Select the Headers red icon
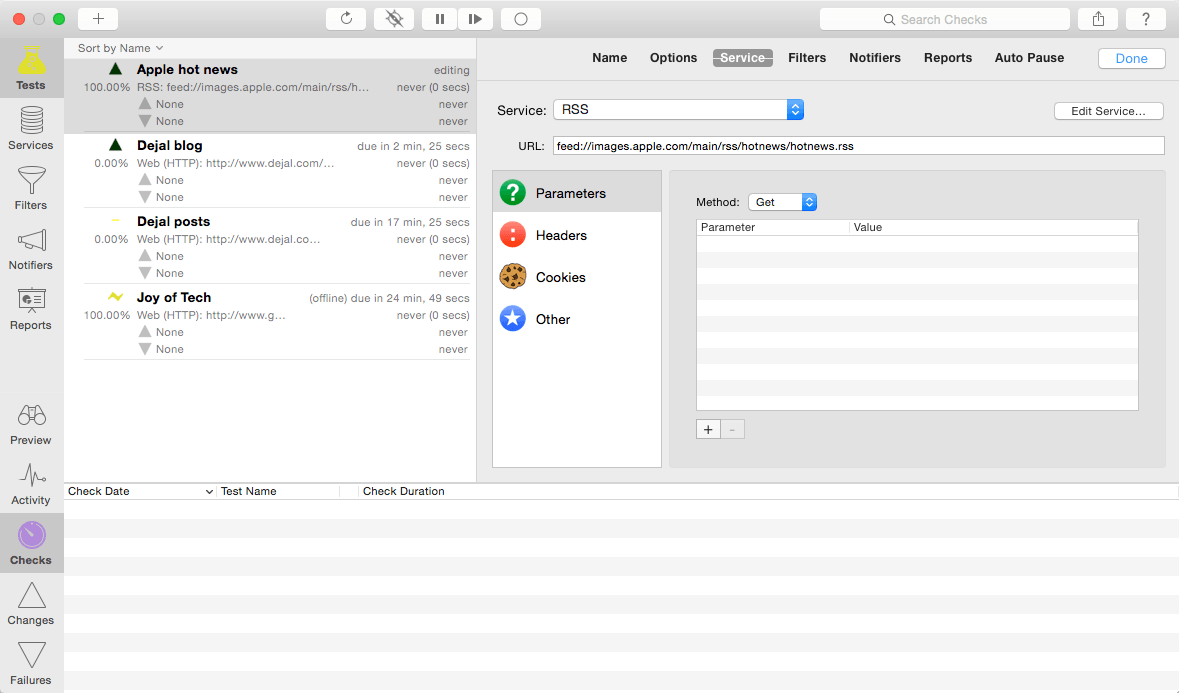Screen dimensions: 1179x693 pos(513,235)
